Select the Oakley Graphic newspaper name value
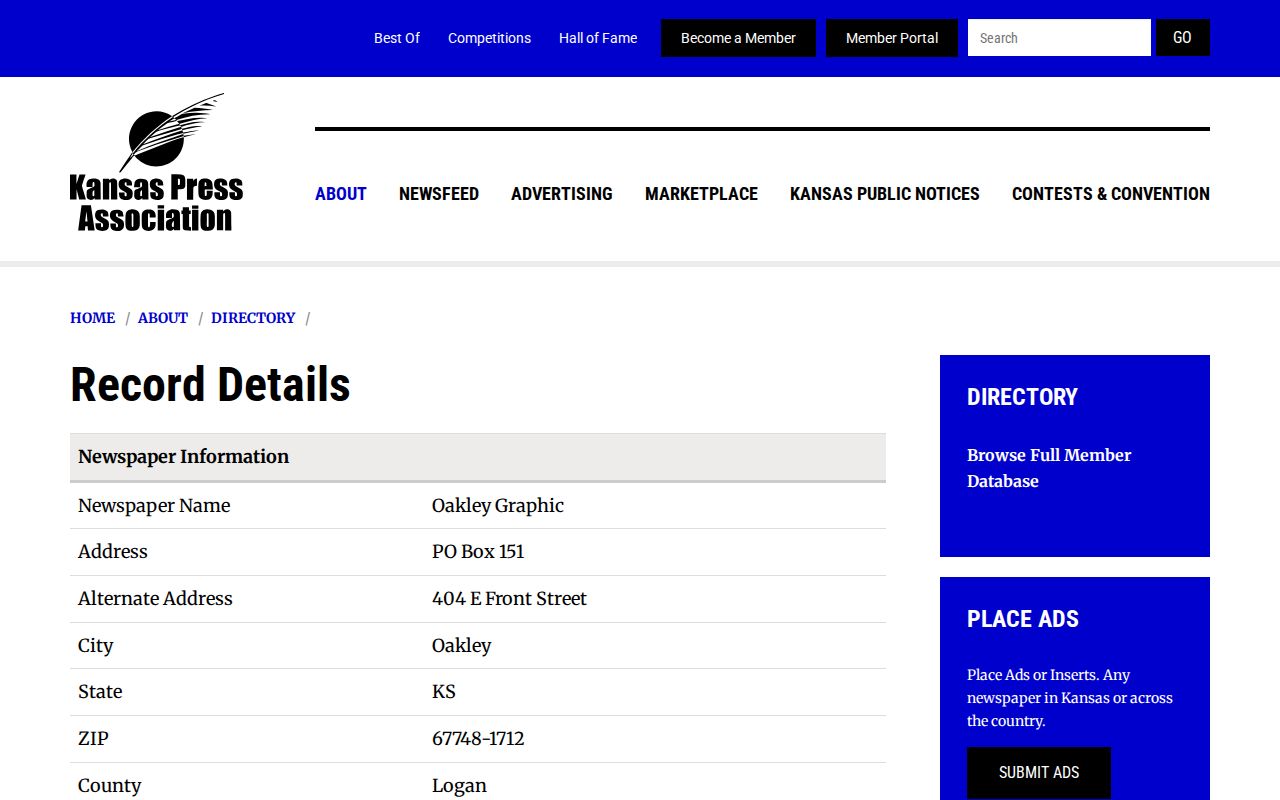Viewport: 1280px width, 800px height. [x=498, y=506]
